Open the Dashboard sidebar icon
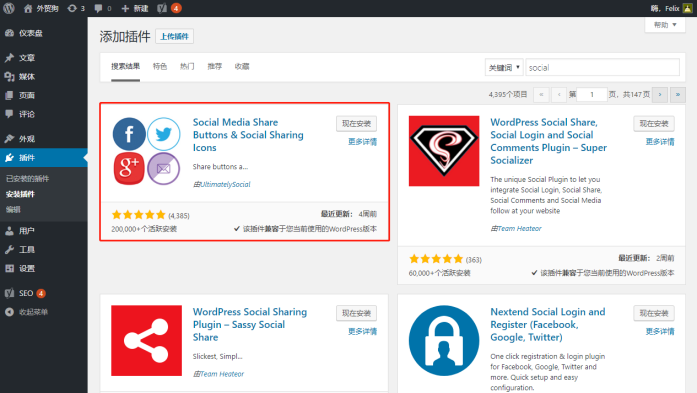The height and width of the screenshot is (393, 697). click(x=9, y=33)
